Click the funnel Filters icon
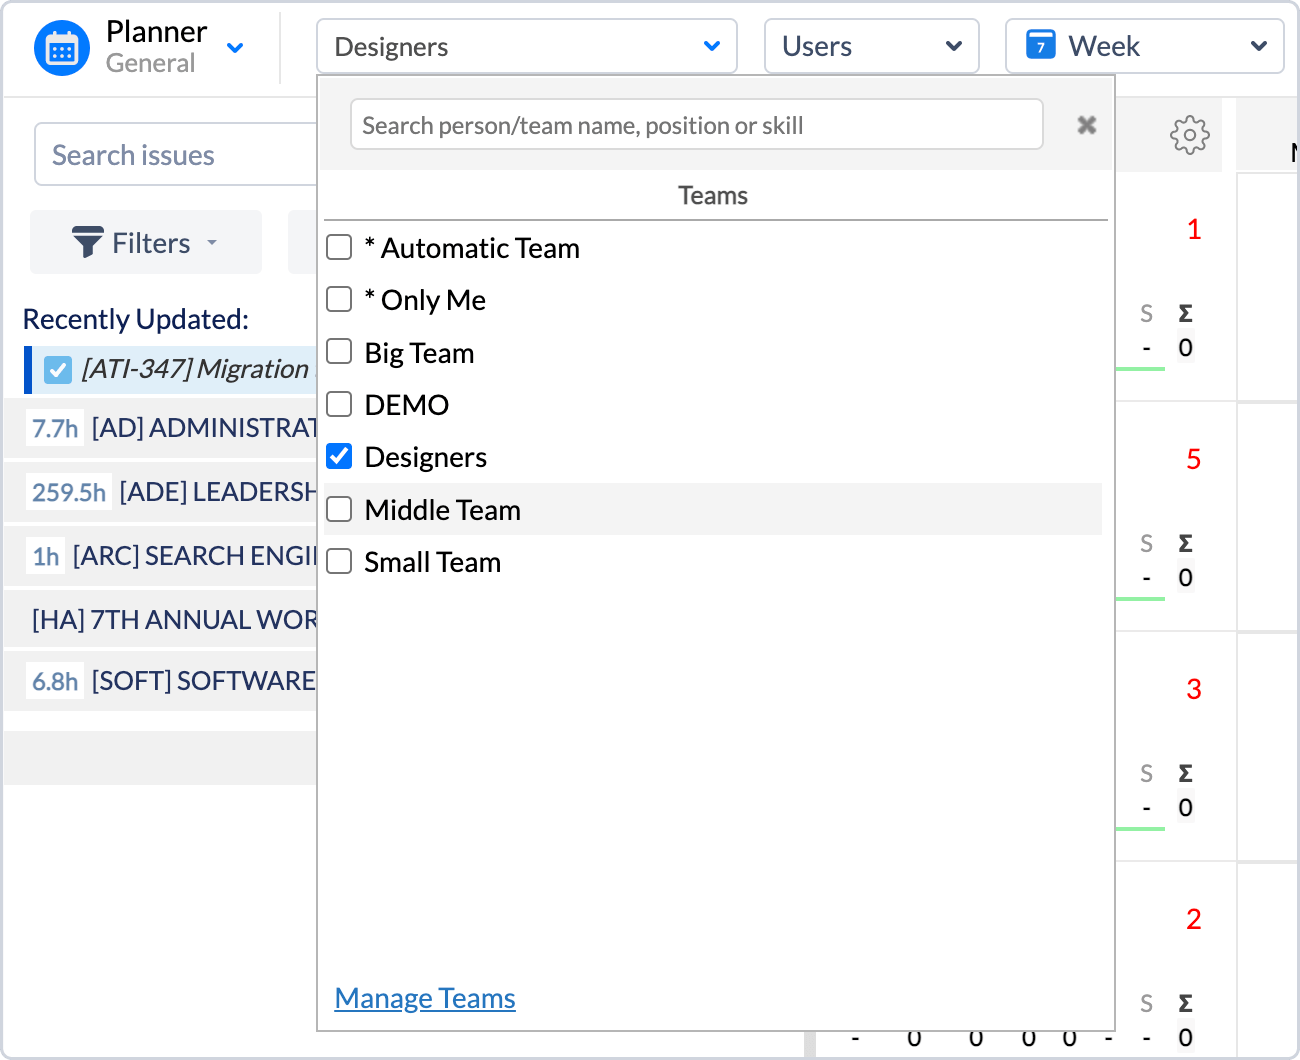The image size is (1300, 1060). tap(88, 243)
